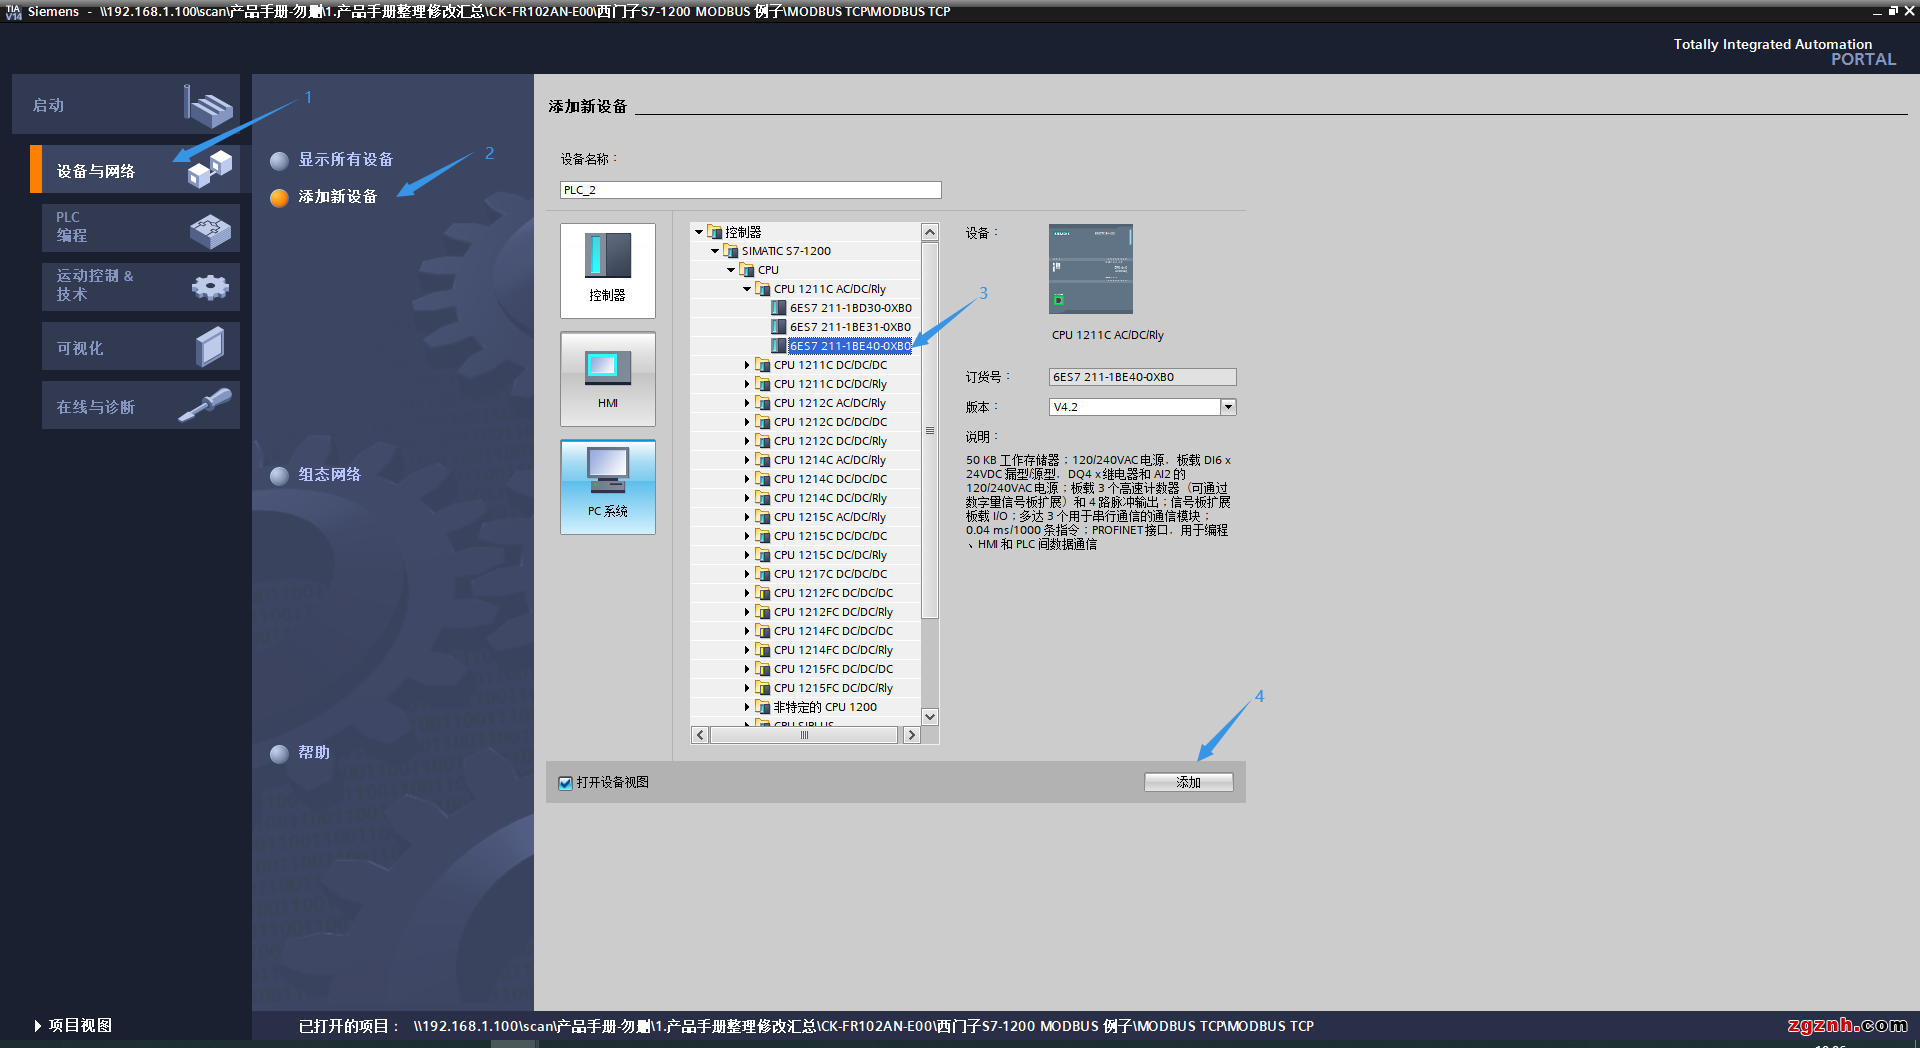Expand the CPU 1212C AC/DC/Rly tree node
The image size is (1920, 1048).
click(x=747, y=404)
